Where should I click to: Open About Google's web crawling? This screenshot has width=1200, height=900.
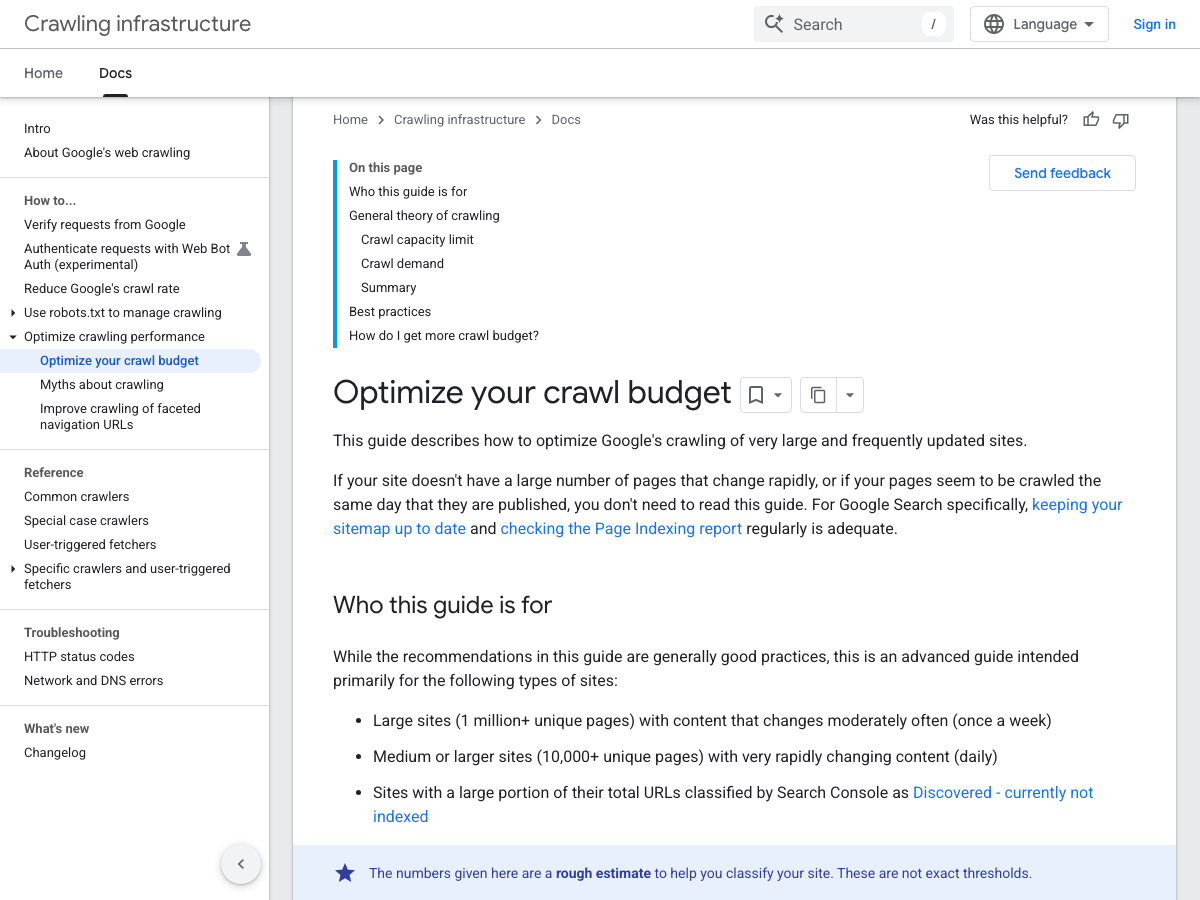[x=107, y=153]
